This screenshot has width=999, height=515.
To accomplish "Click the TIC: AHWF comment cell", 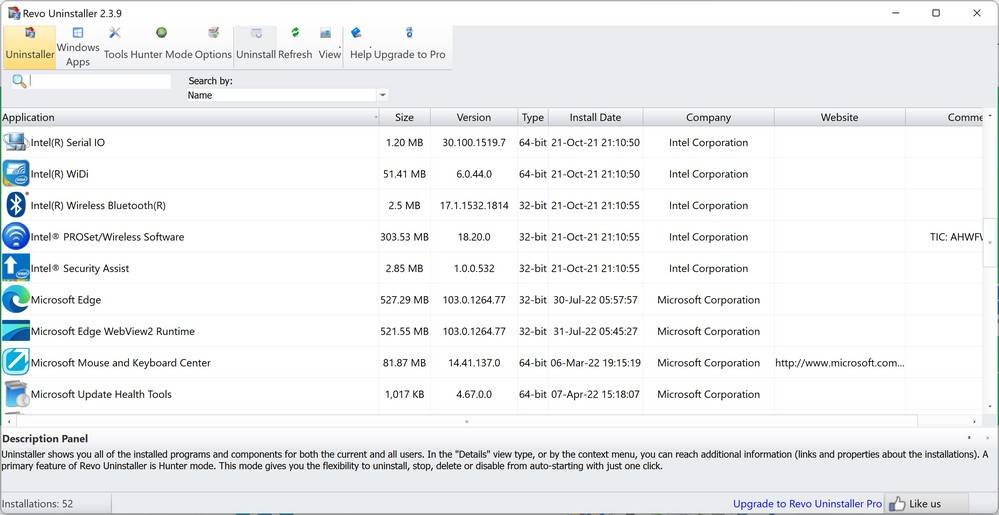I will pos(956,236).
